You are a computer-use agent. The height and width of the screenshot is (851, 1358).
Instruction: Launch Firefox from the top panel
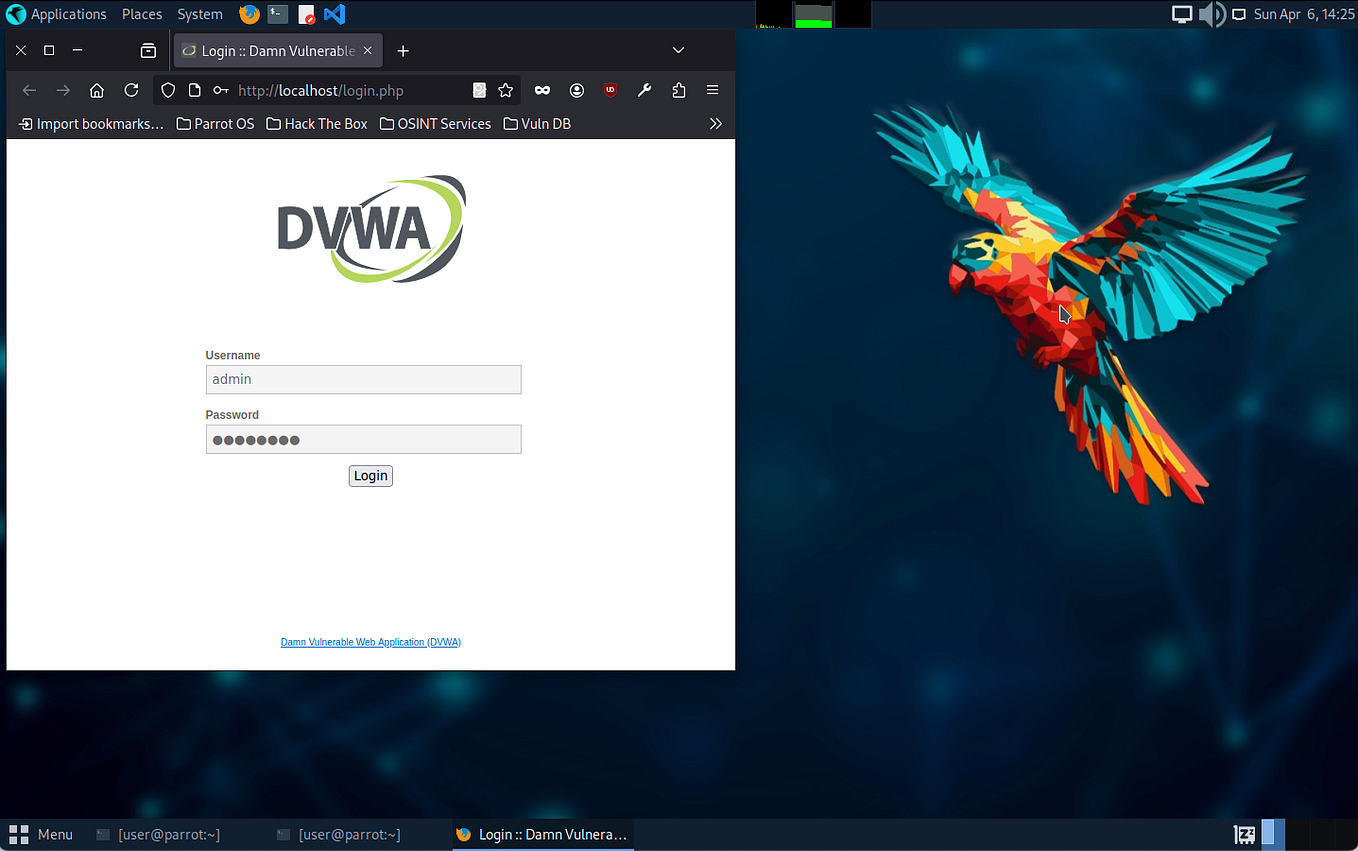click(x=249, y=14)
